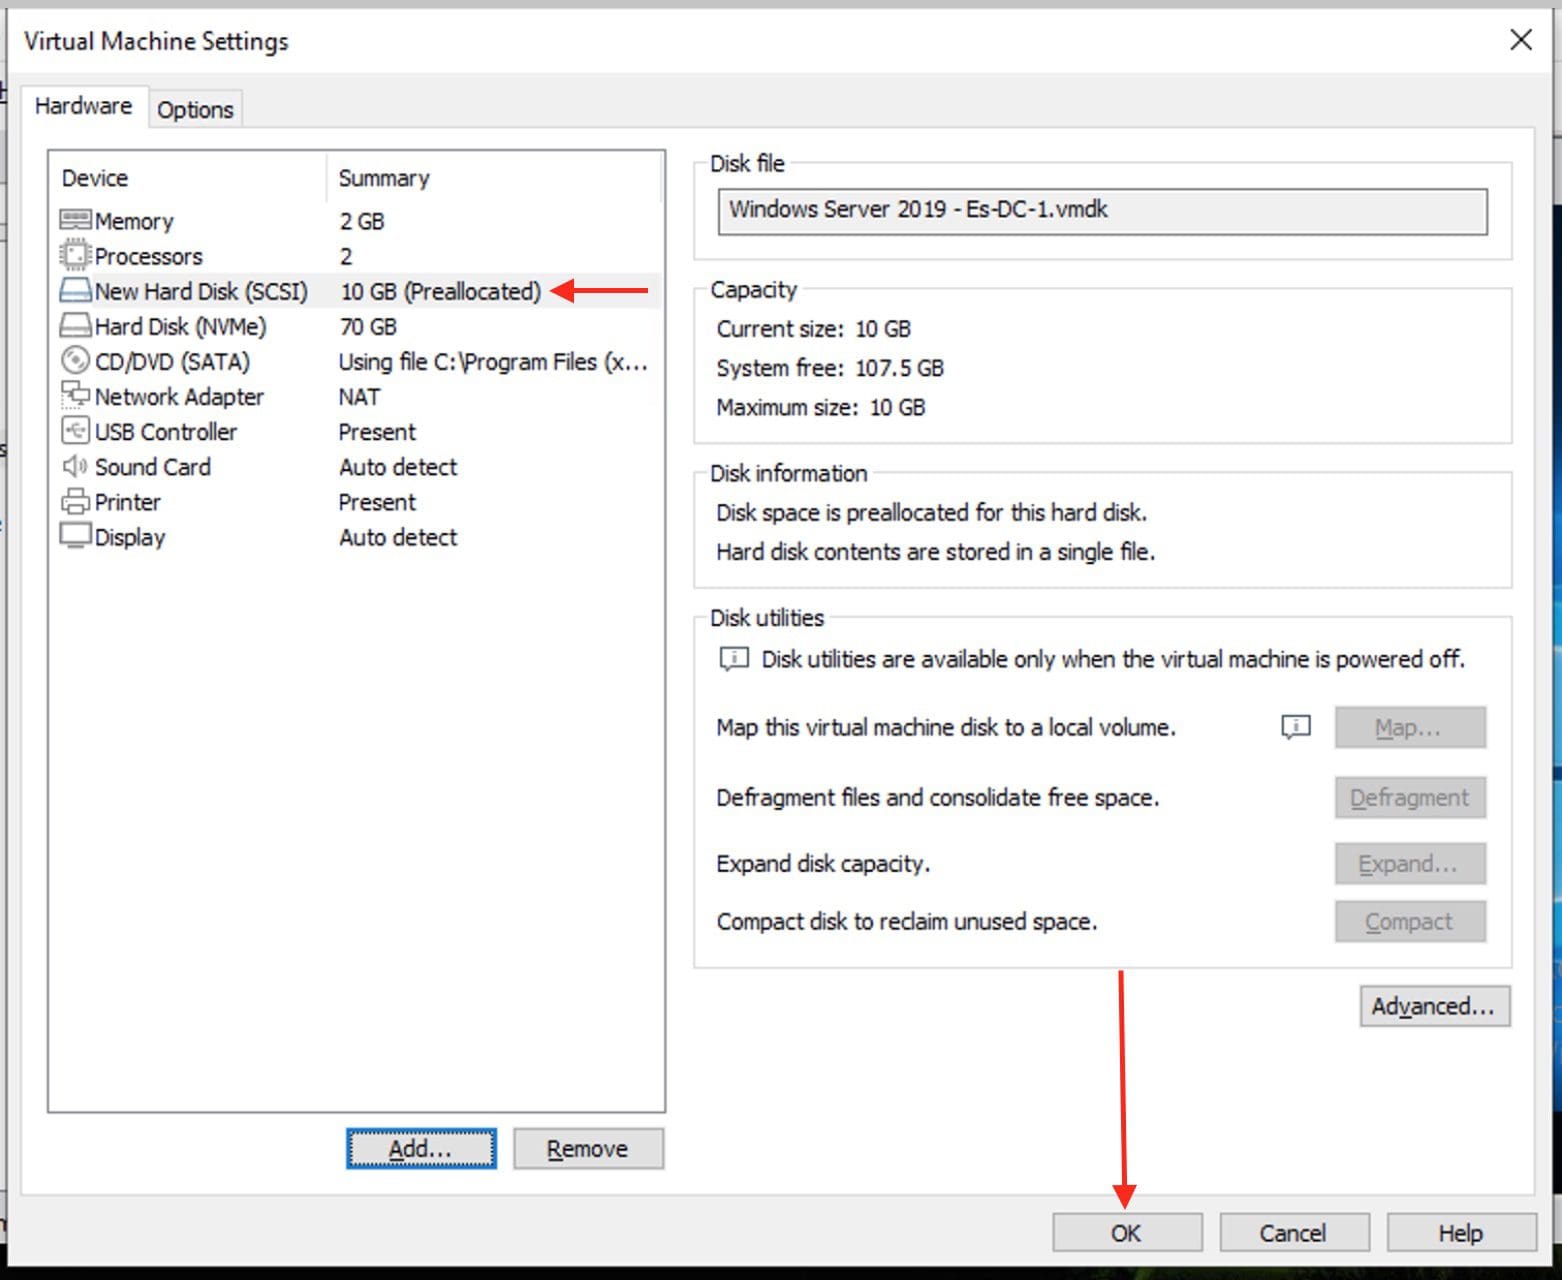1562x1280 pixels.
Task: Click the Disk file path field
Action: pyautogui.click(x=1101, y=211)
